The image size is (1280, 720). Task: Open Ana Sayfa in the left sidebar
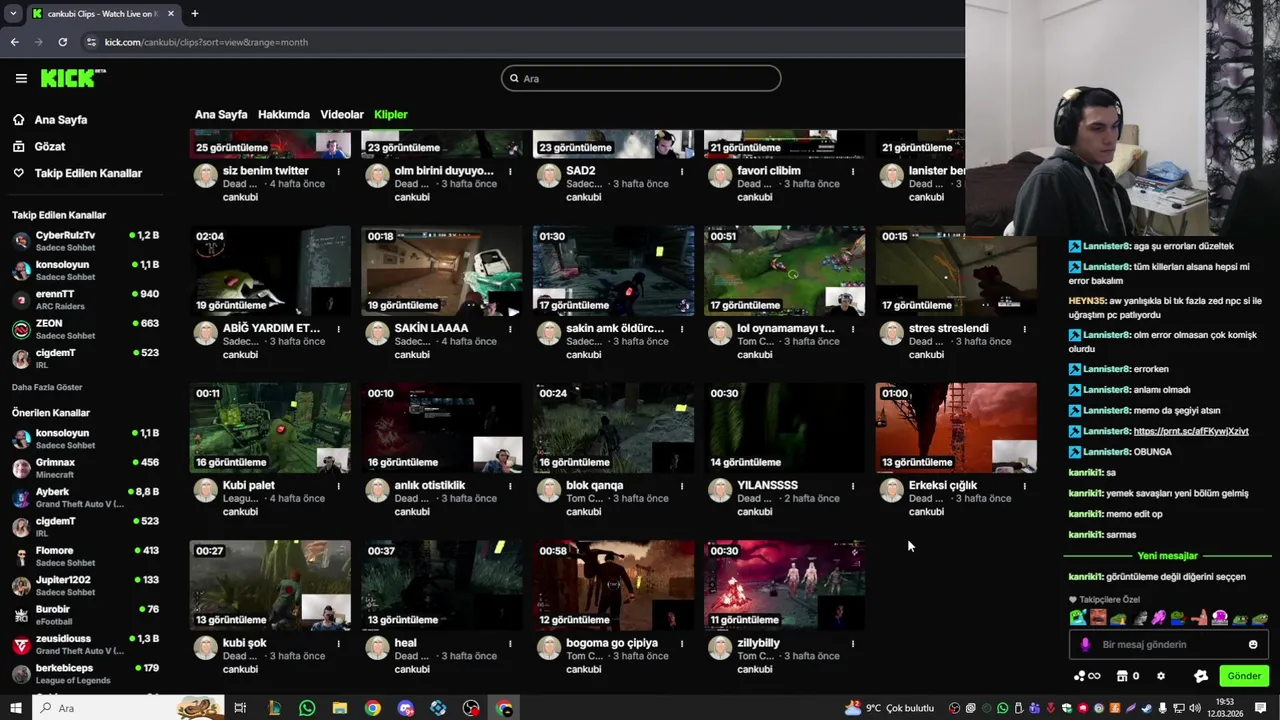click(60, 119)
